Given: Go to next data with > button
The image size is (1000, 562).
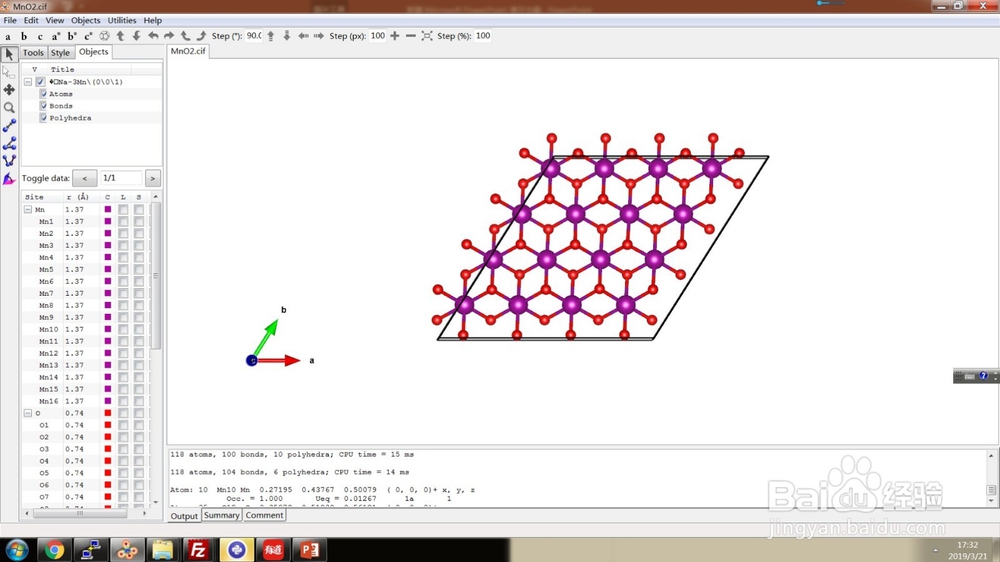Looking at the screenshot, I should click(152, 178).
